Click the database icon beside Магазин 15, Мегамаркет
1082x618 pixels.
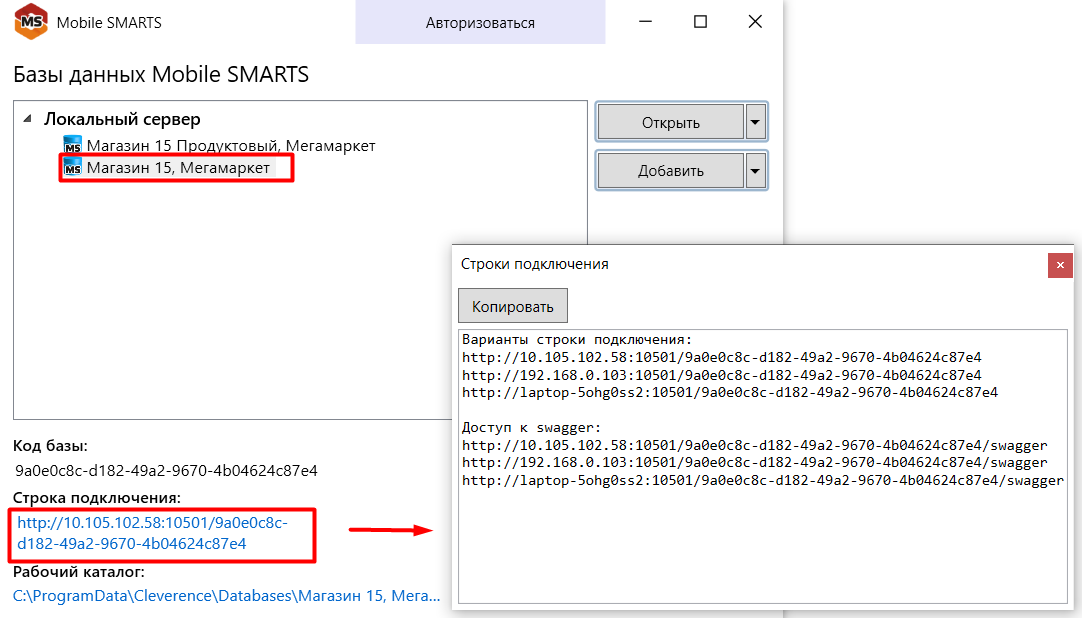[72, 168]
